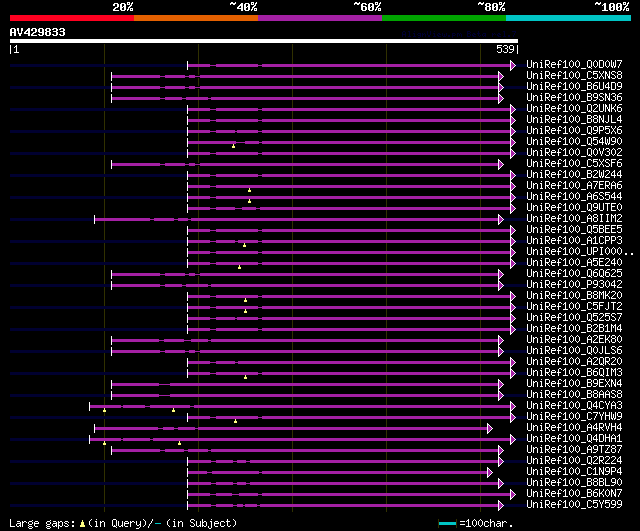
Task: Select the UniRef100_A7ERA6 label
Action: (x=574, y=186)
